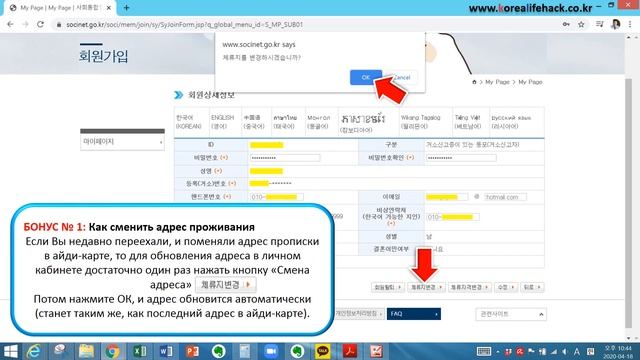This screenshot has height=360, width=640.
Task: Open taskbar clock showing 10:44
Action: (x=619, y=351)
